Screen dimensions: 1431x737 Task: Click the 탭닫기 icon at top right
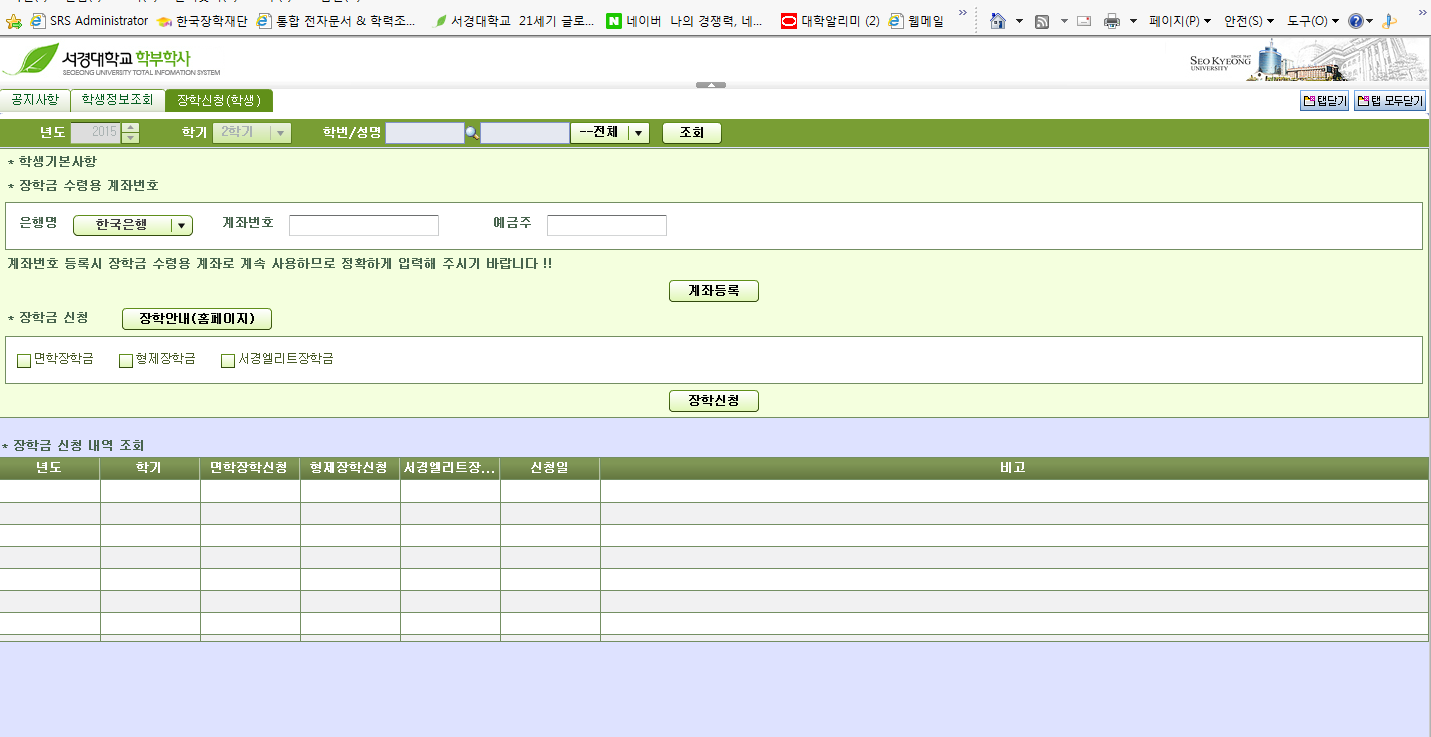coord(1322,100)
